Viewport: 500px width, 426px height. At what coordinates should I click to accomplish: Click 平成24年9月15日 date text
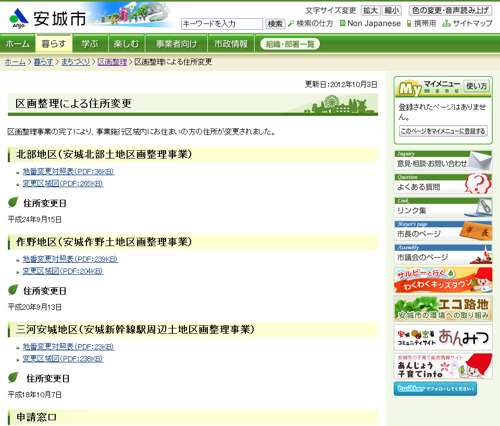point(35,219)
